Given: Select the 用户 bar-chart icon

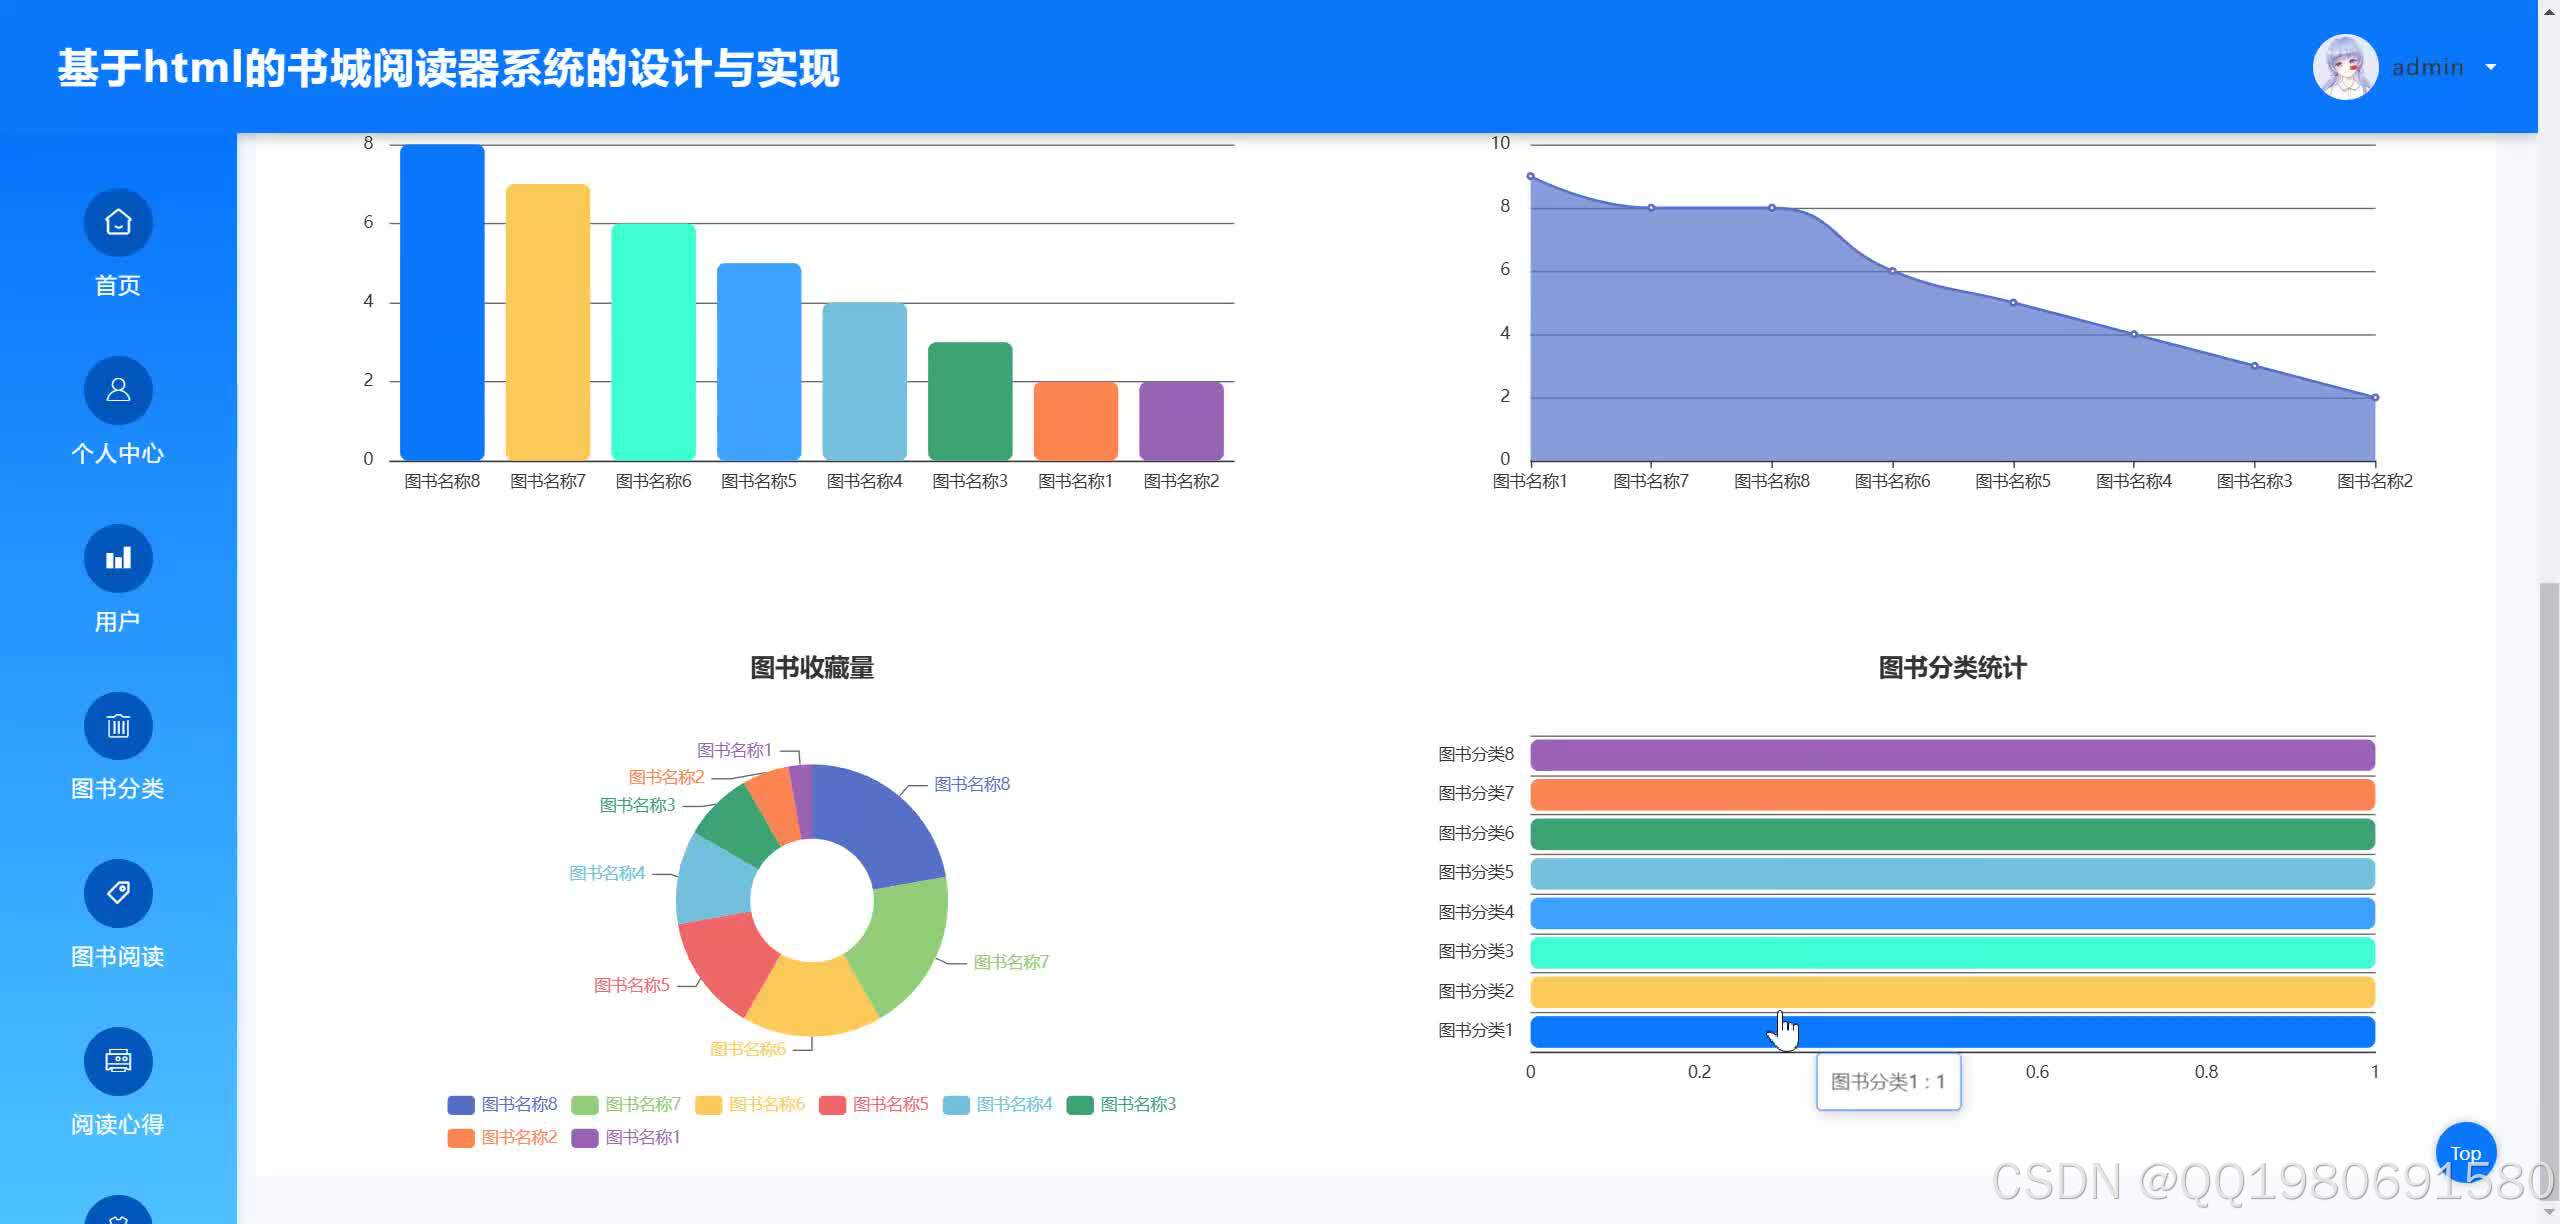Looking at the screenshot, I should 117,558.
